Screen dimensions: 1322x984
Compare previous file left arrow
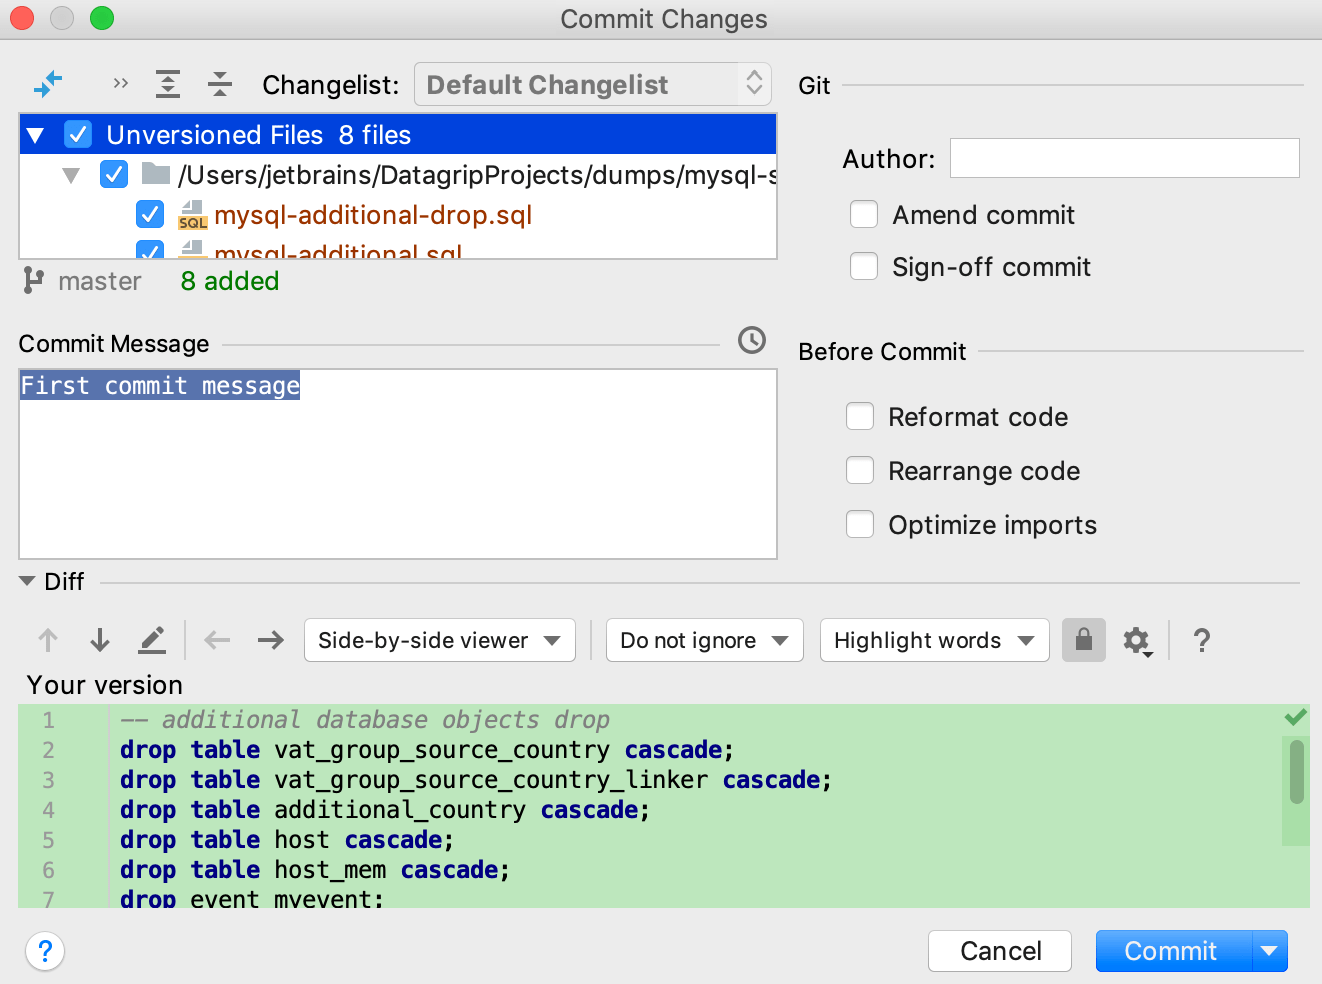click(x=217, y=640)
